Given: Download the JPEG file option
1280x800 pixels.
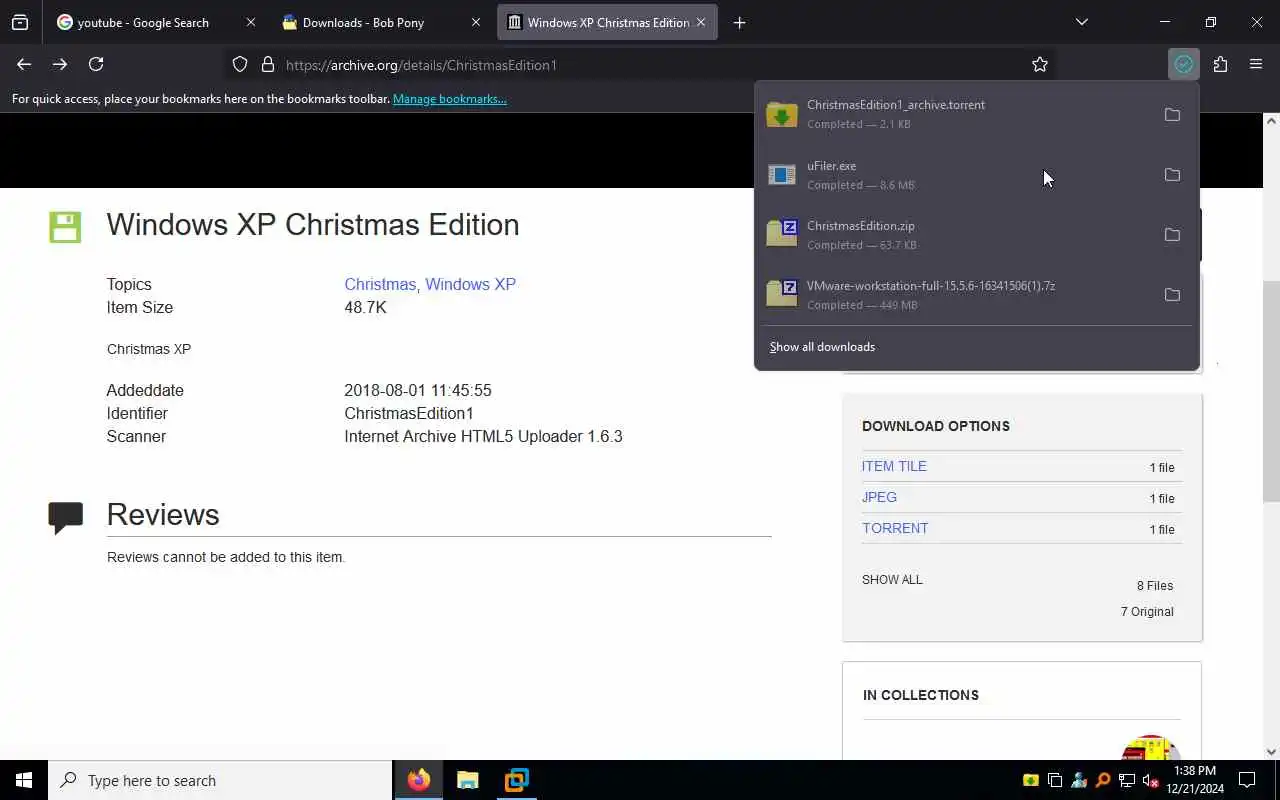Looking at the screenshot, I should tap(879, 497).
